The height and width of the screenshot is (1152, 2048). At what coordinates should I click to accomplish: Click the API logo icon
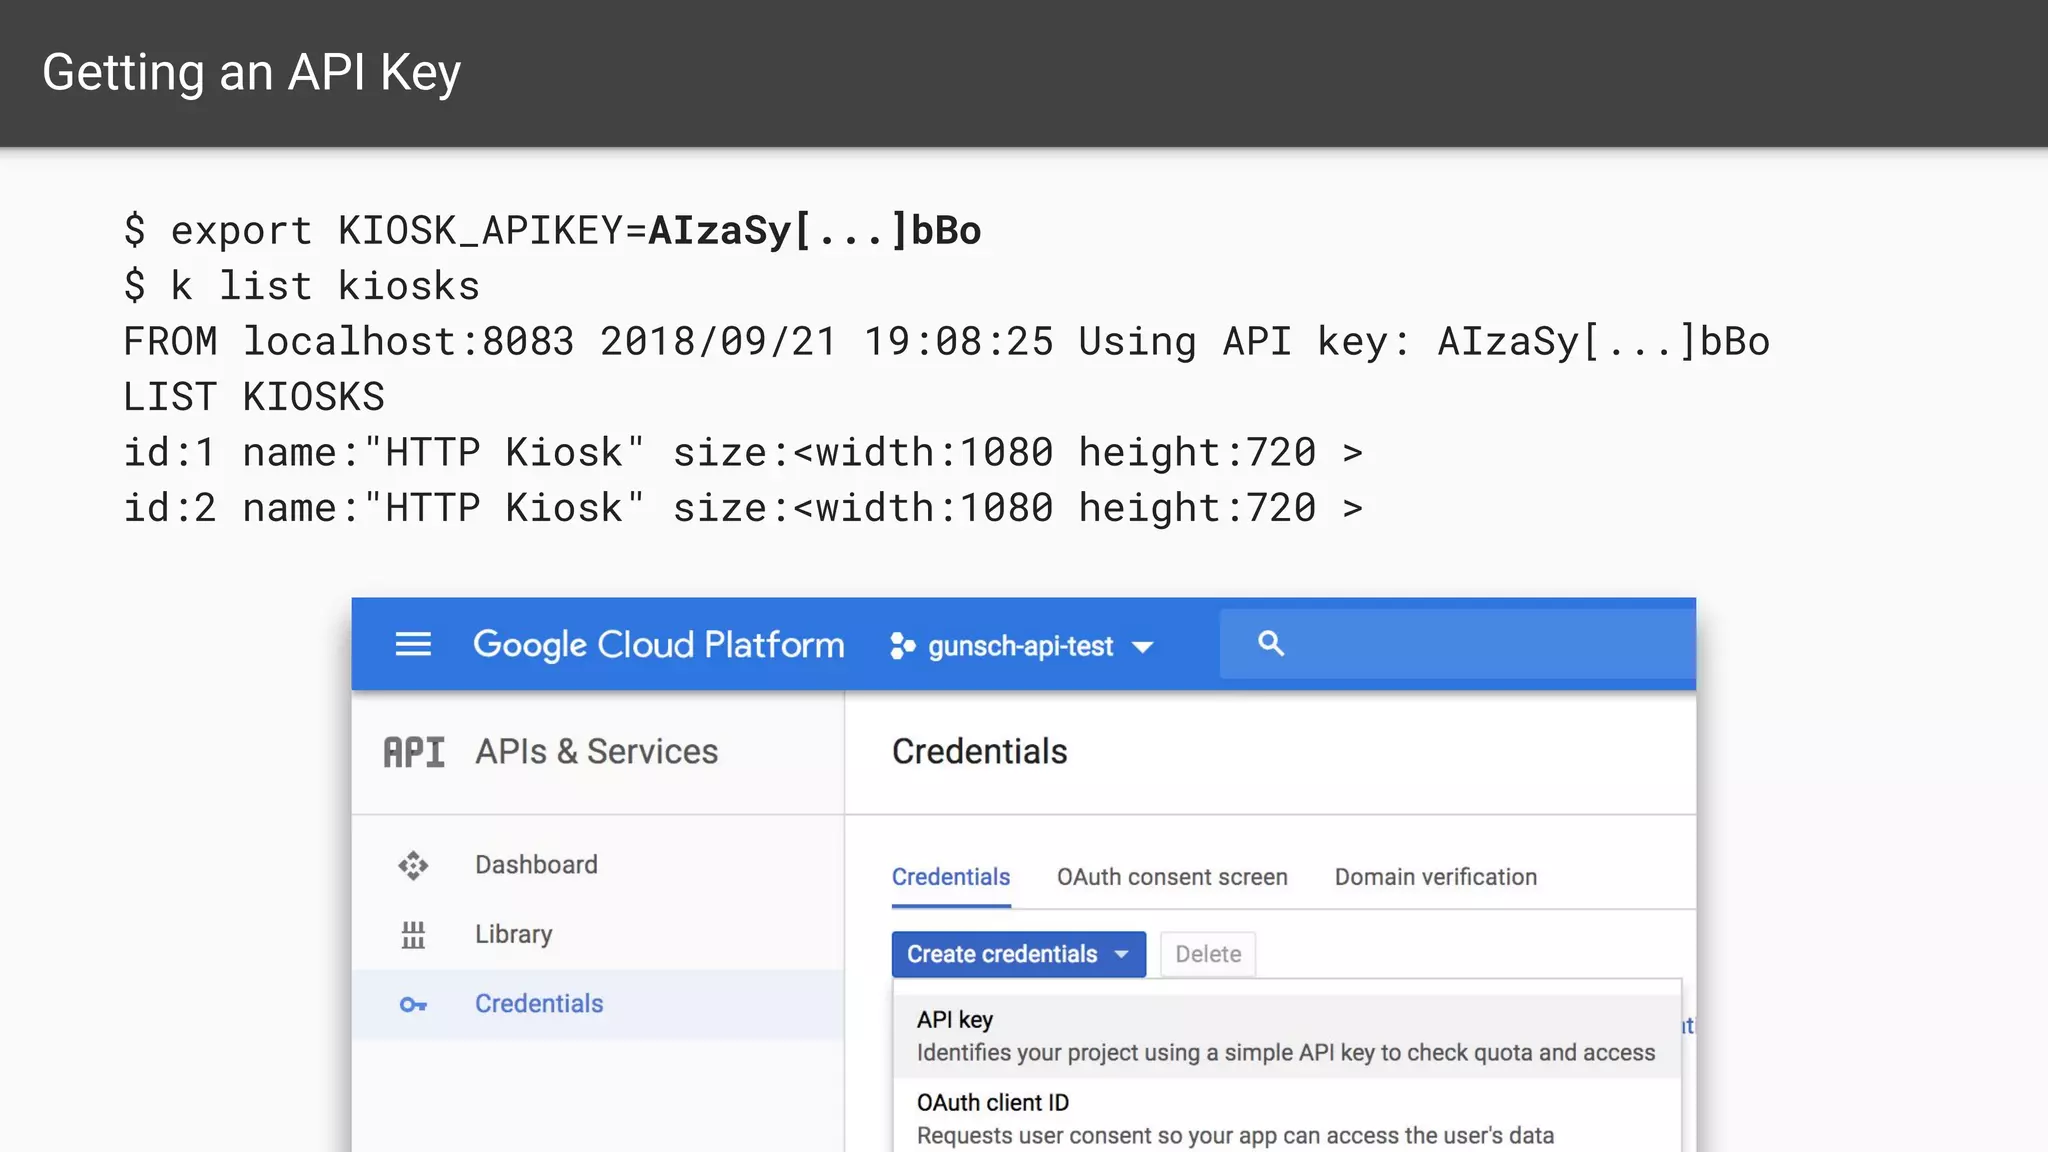click(x=414, y=752)
